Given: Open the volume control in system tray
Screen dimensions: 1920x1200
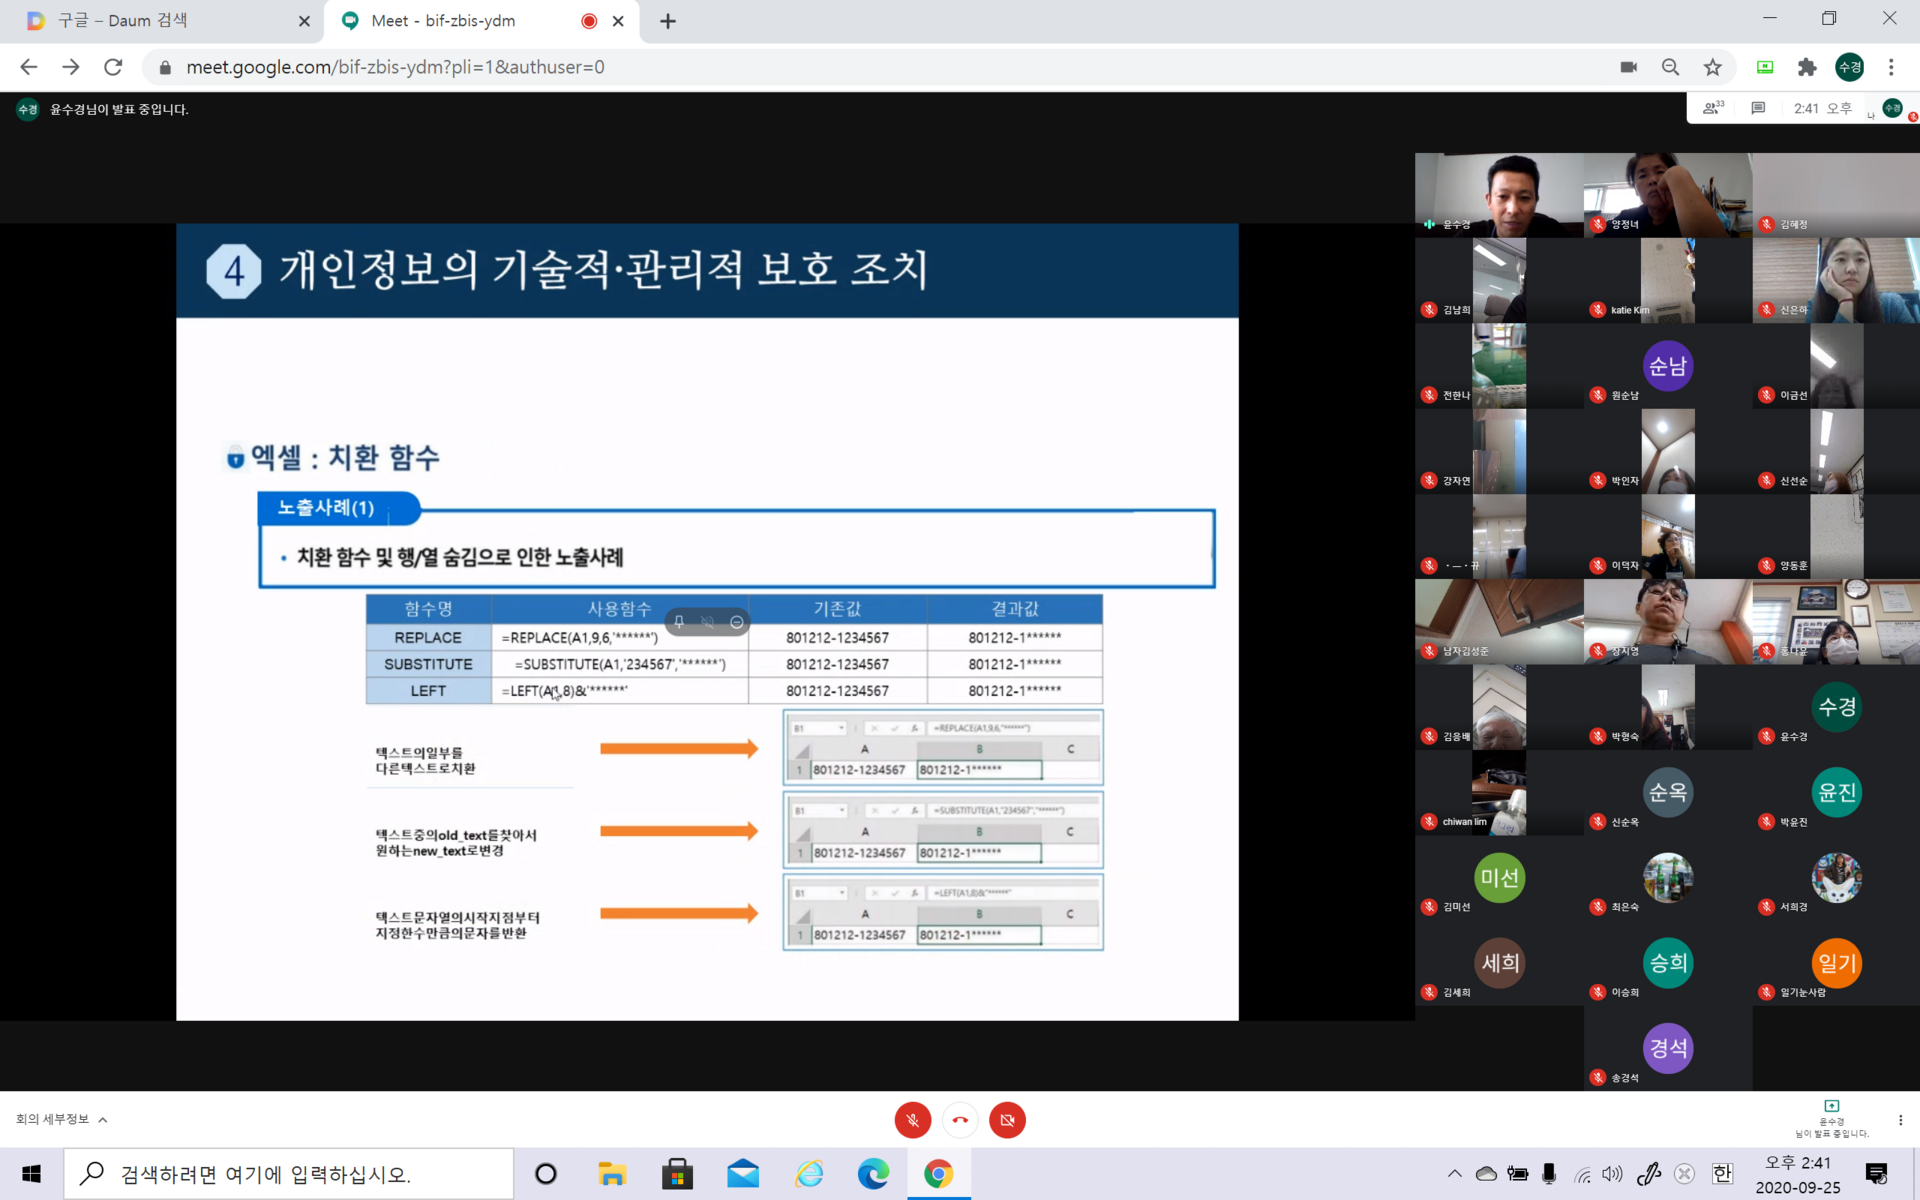Looking at the screenshot, I should (x=1612, y=1173).
